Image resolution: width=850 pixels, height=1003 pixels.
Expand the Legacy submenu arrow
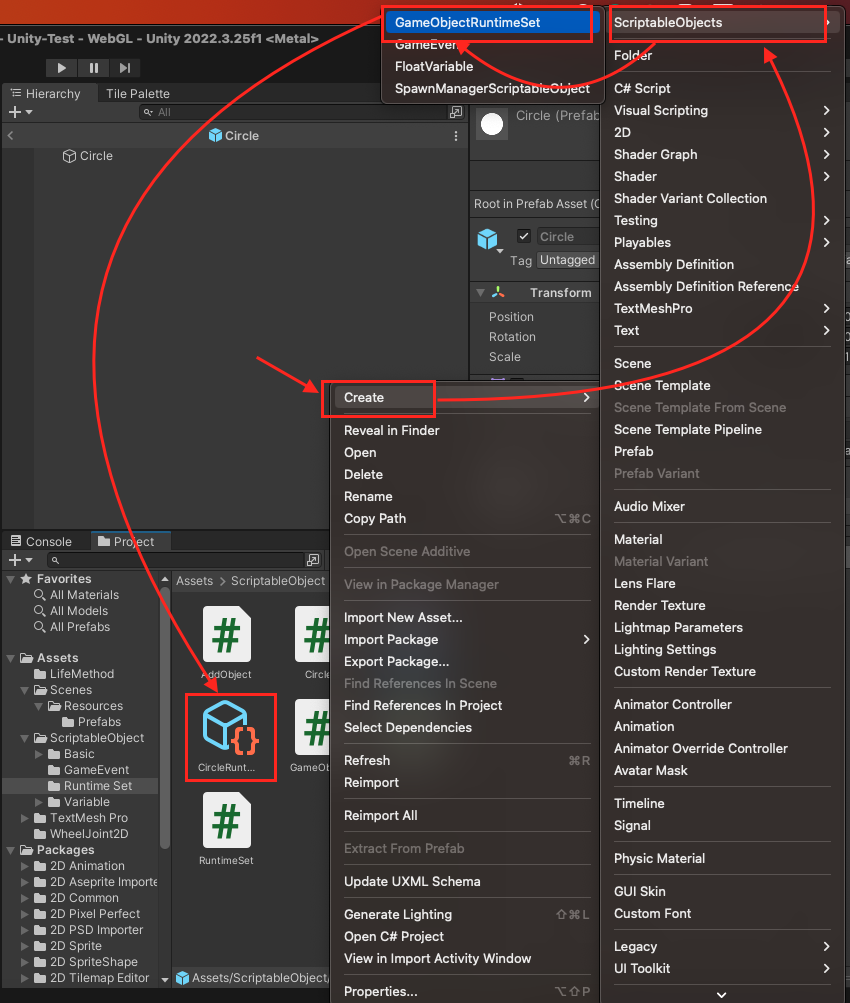pos(826,946)
